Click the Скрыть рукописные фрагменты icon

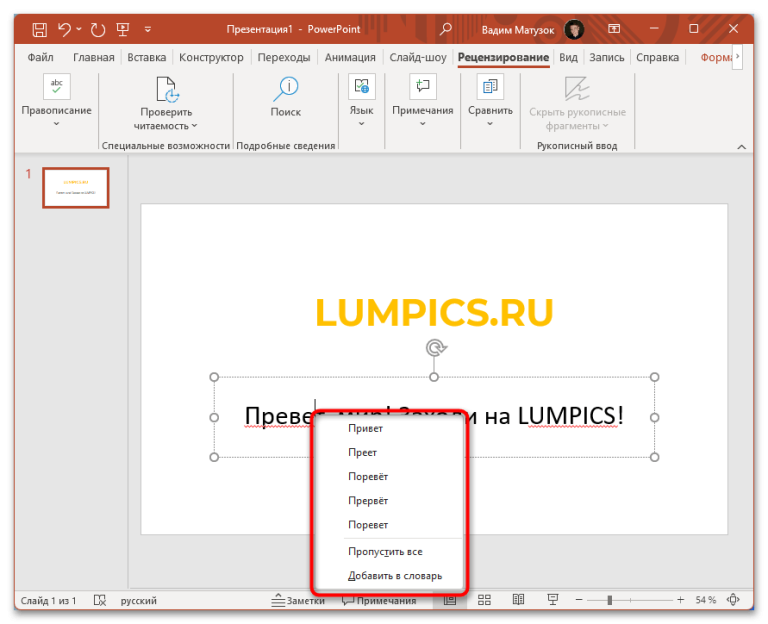click(x=577, y=89)
